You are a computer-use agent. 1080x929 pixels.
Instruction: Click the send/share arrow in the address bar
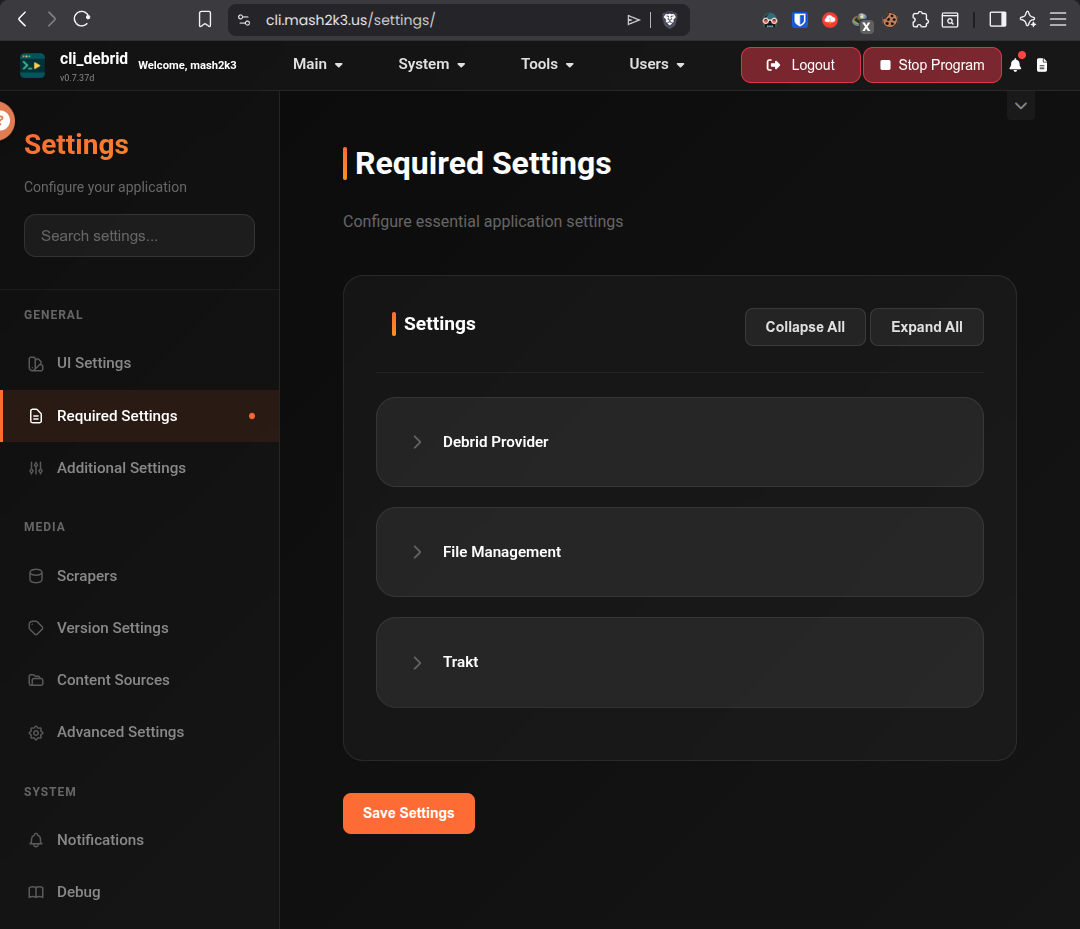634,20
